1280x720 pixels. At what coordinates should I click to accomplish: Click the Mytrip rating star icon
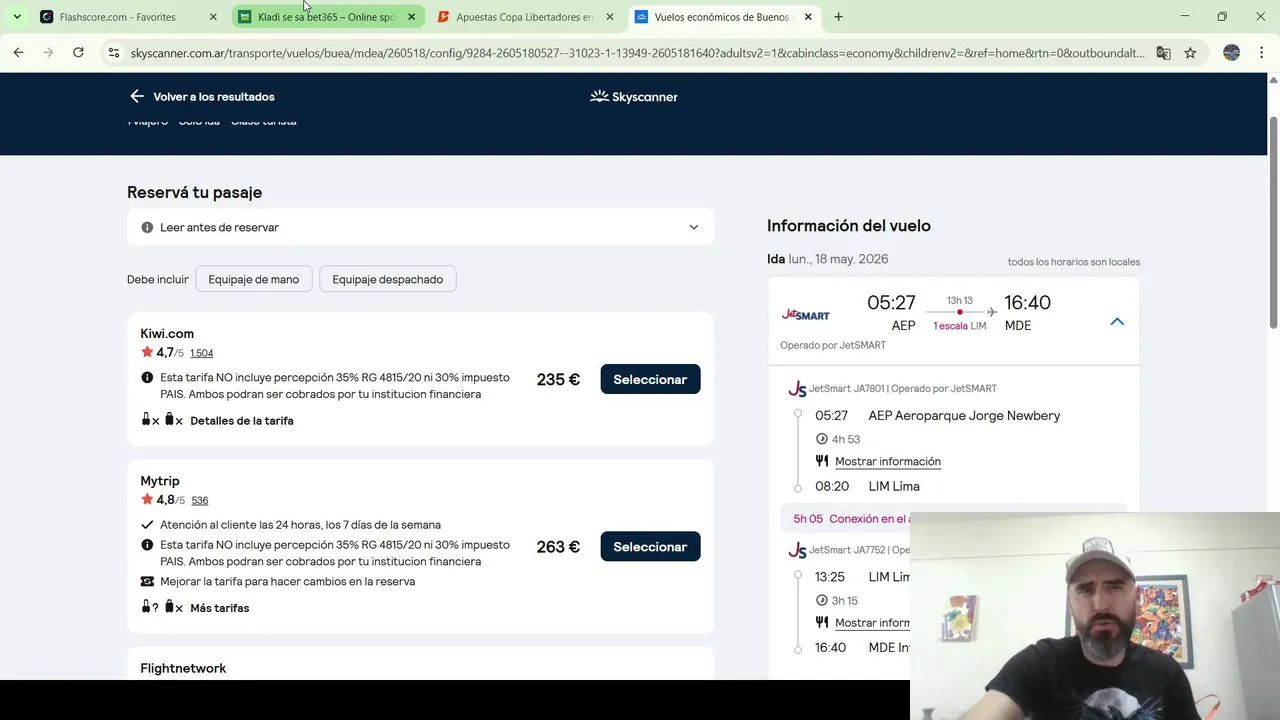[x=147, y=499]
